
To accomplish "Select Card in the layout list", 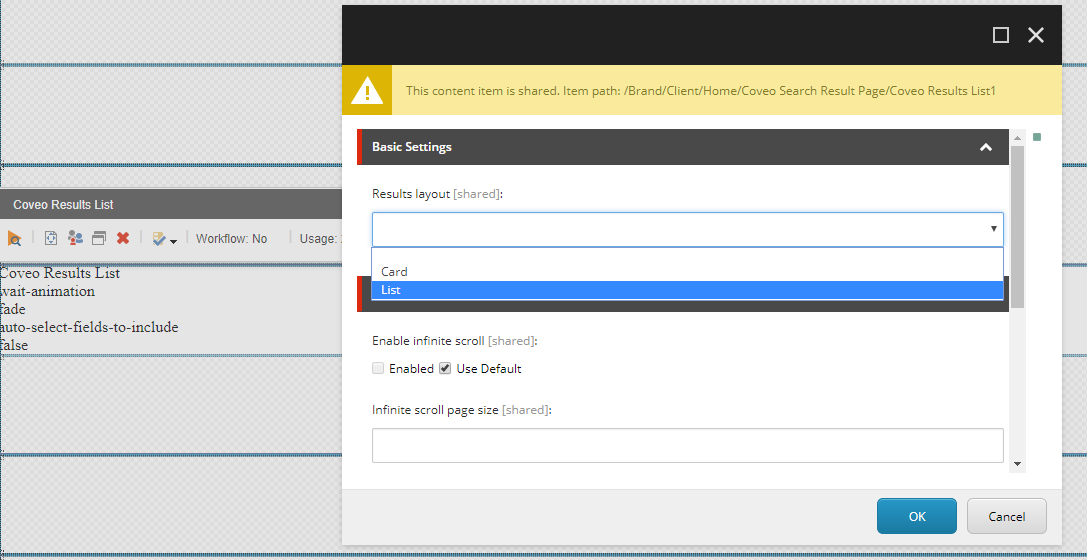I will point(688,272).
